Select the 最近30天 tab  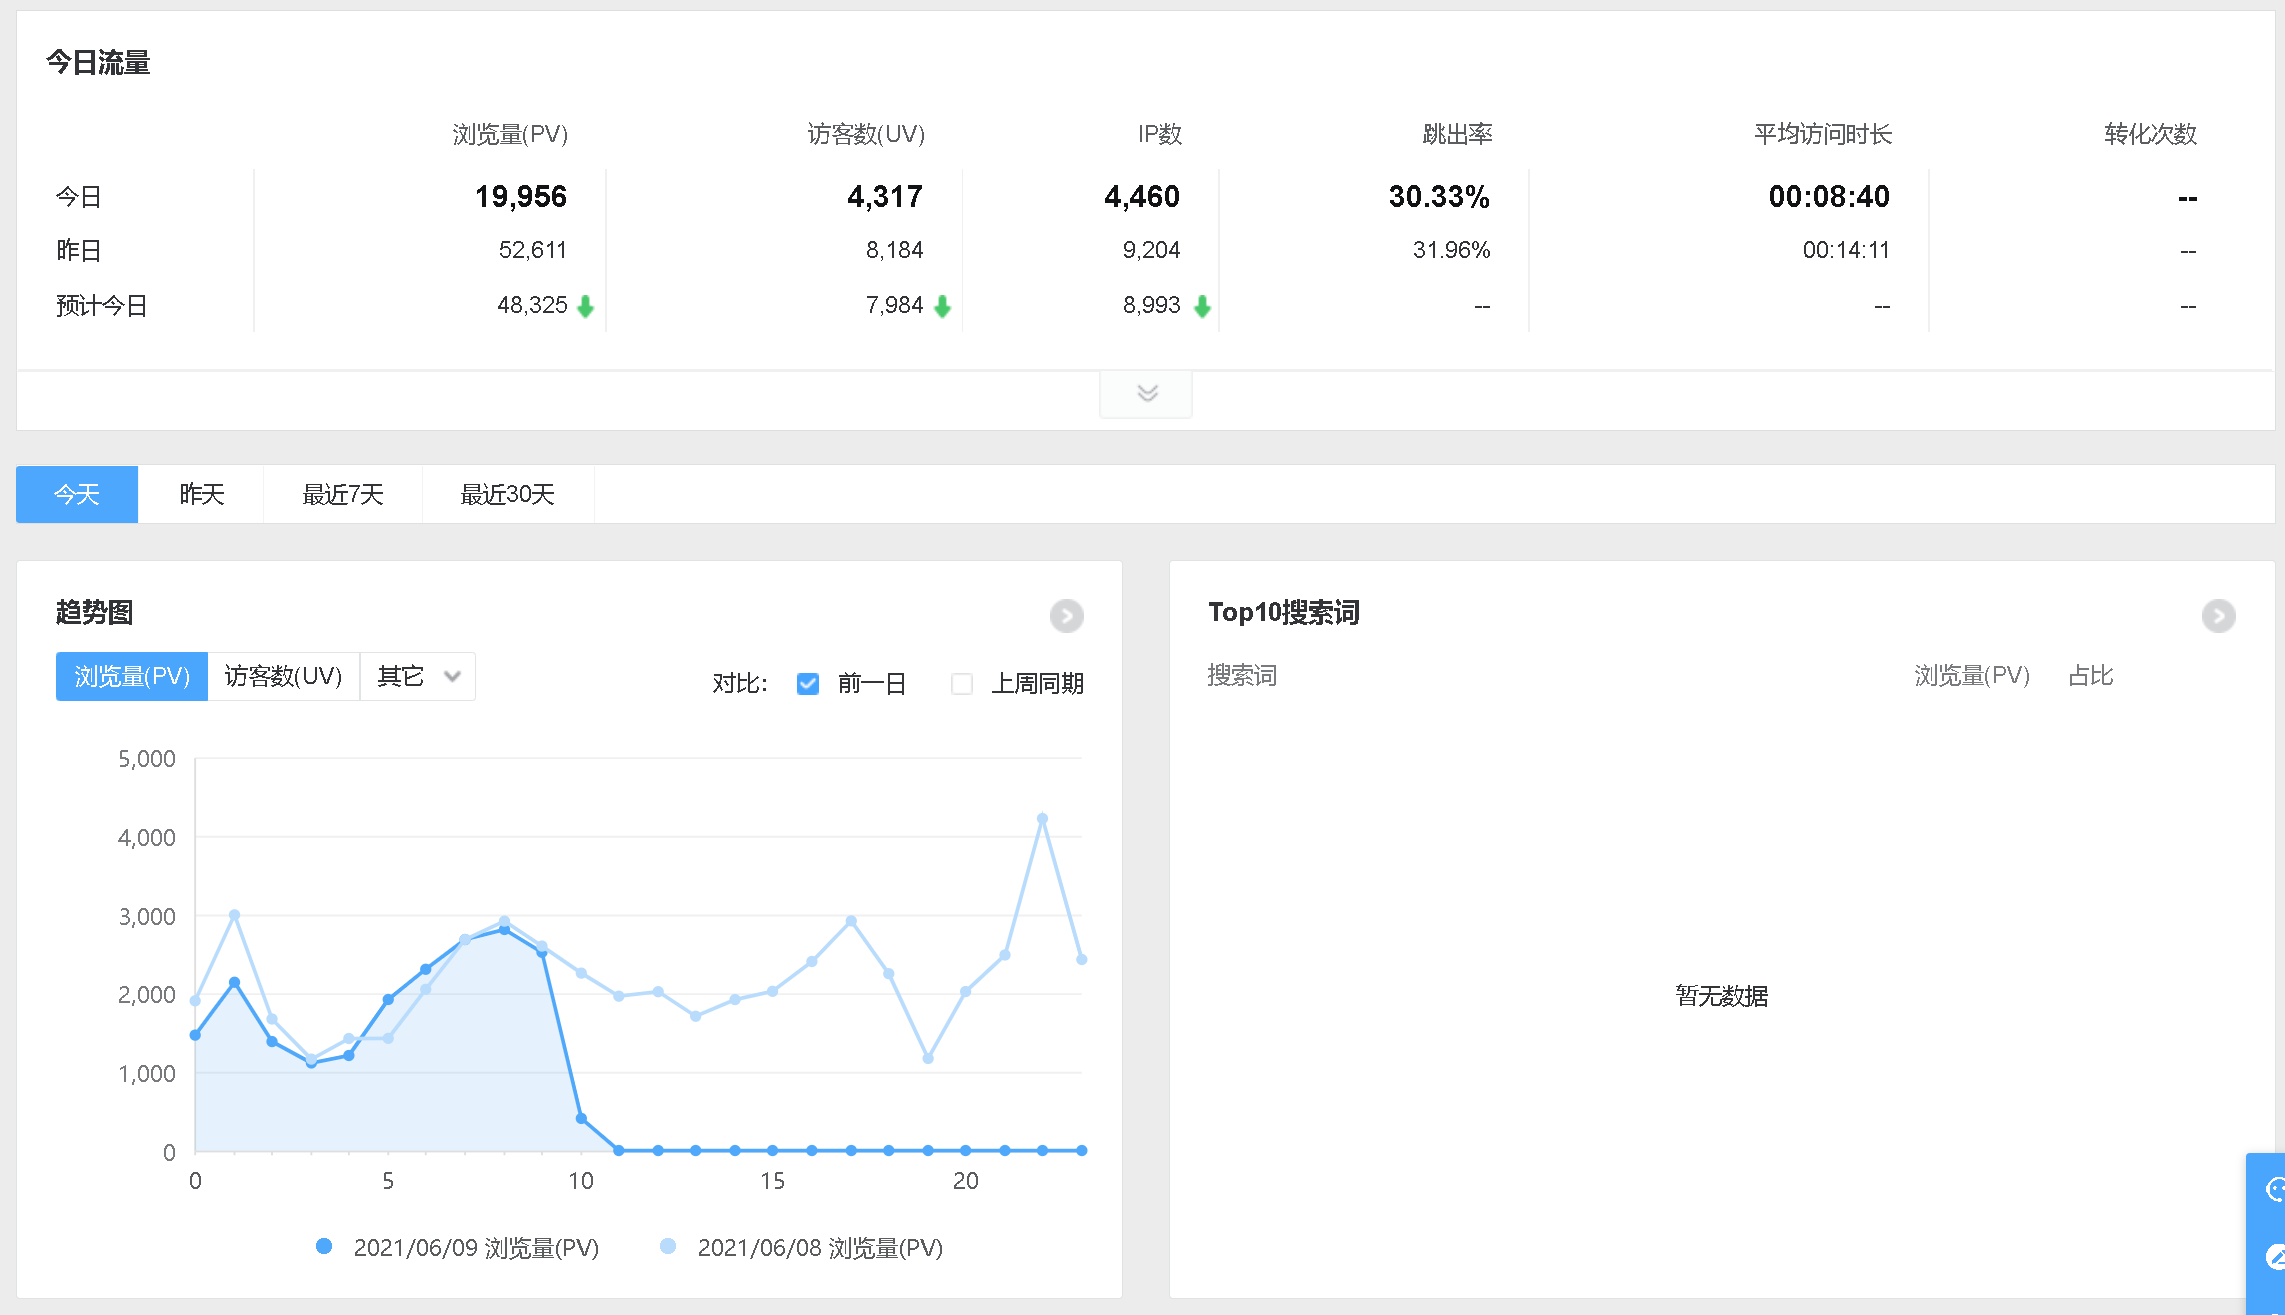(x=507, y=494)
